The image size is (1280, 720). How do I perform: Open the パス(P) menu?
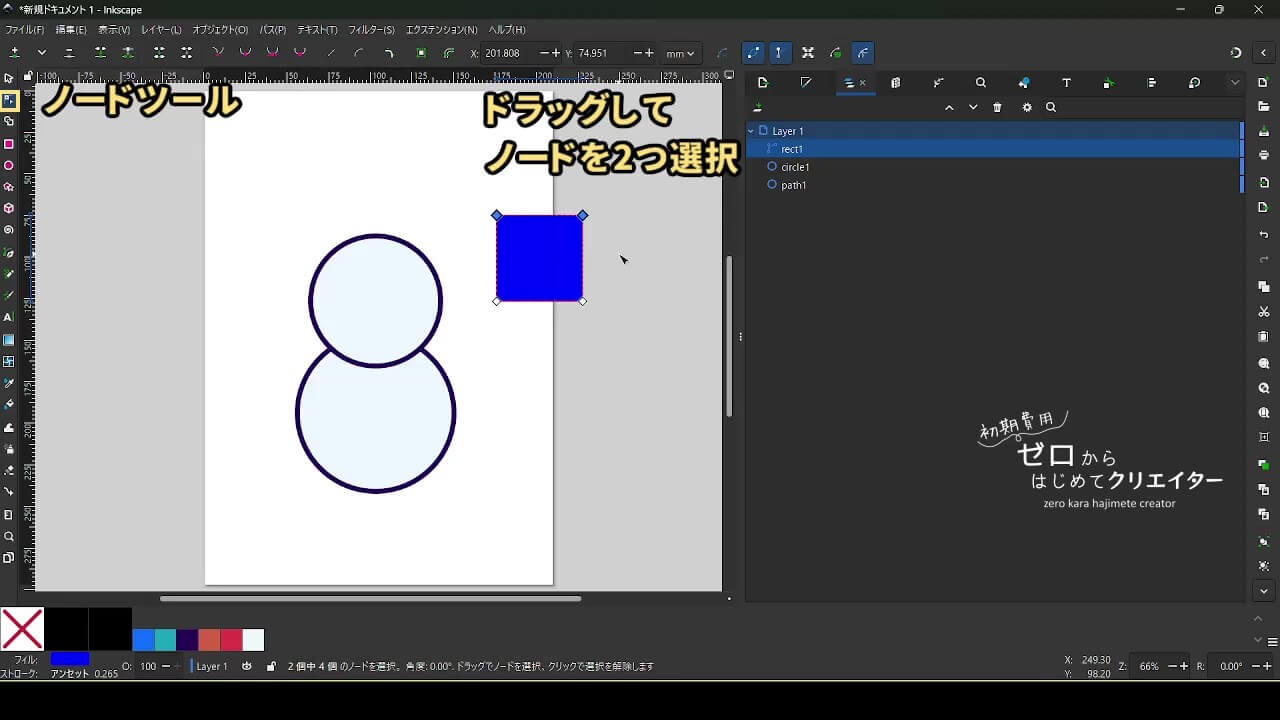[272, 30]
